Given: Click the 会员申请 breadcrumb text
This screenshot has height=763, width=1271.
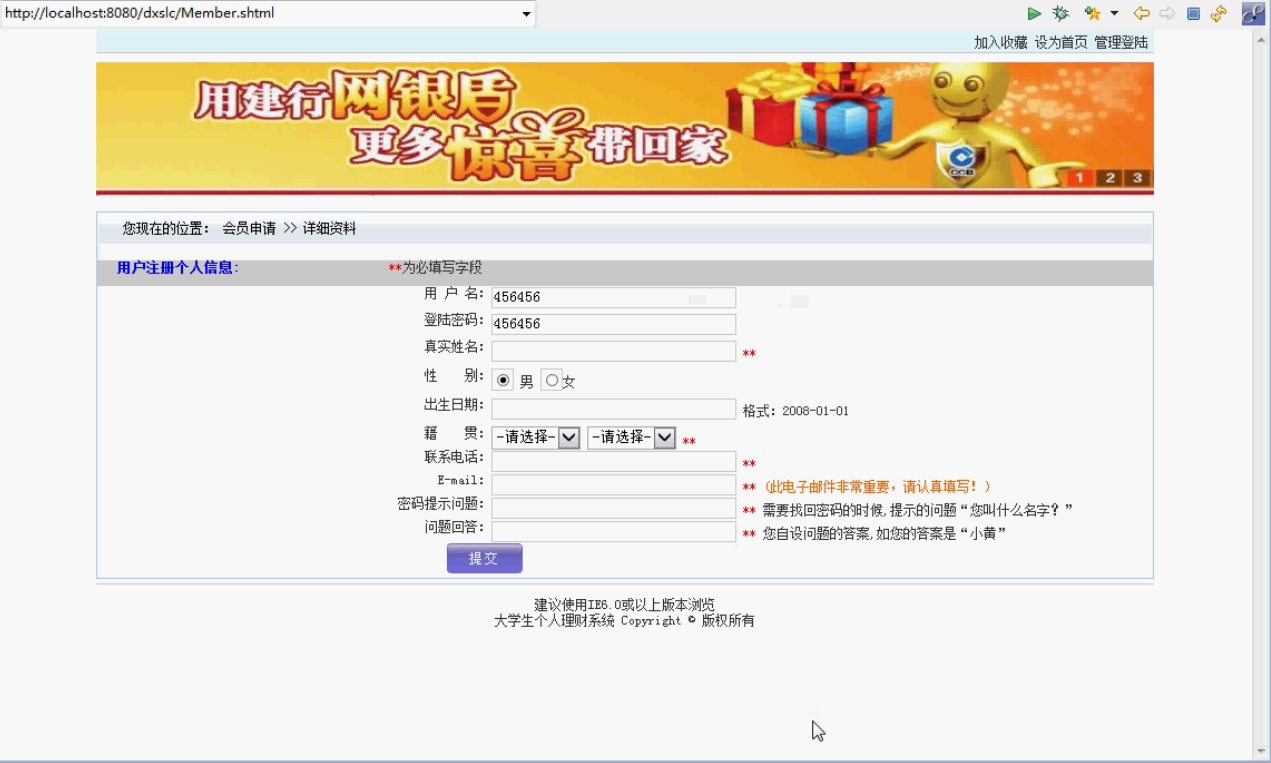Looking at the screenshot, I should (x=249, y=229).
